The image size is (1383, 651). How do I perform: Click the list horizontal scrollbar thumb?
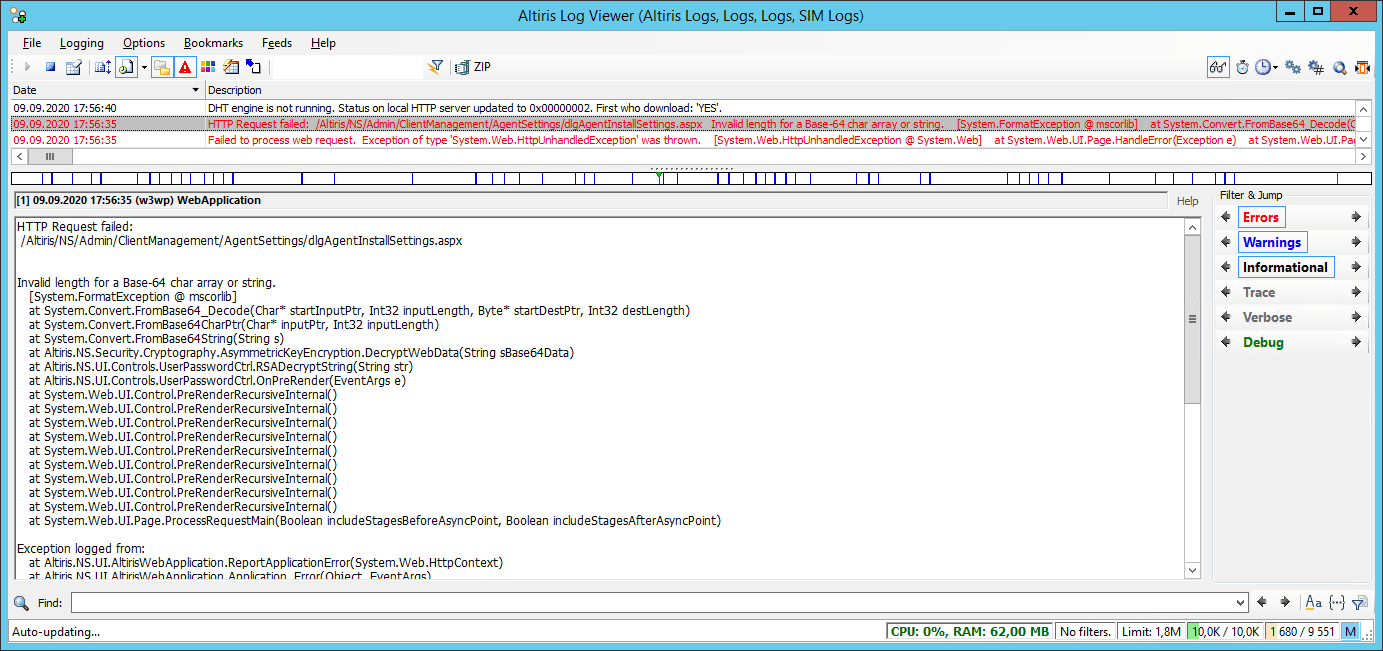pos(50,157)
